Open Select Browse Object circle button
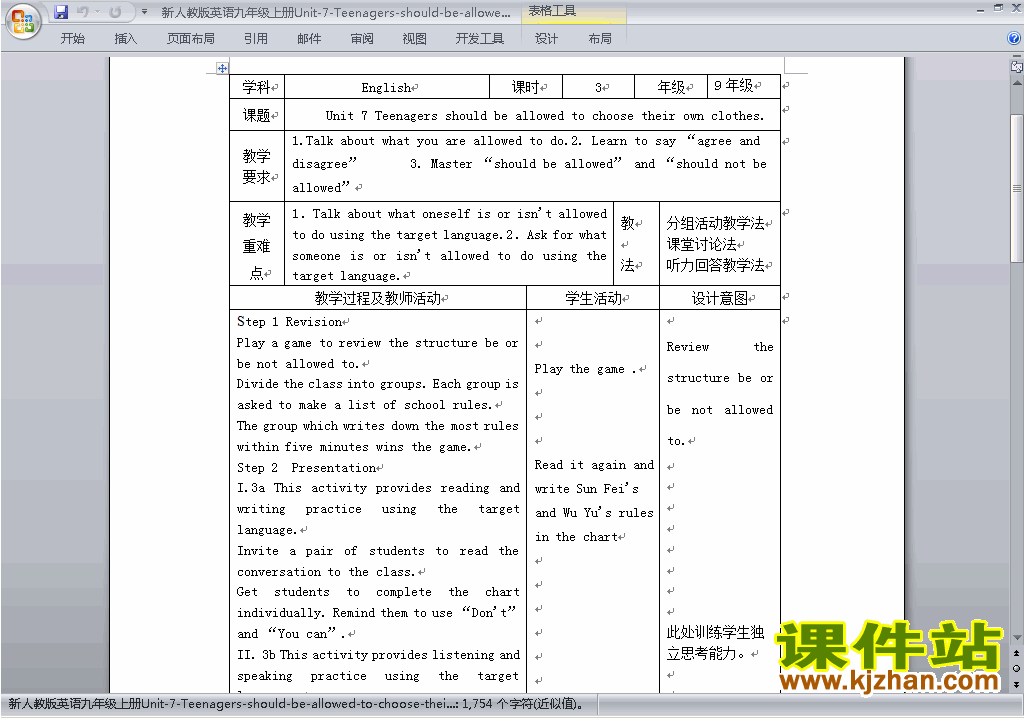Screen dimensions: 1024x718 coord(1016,668)
